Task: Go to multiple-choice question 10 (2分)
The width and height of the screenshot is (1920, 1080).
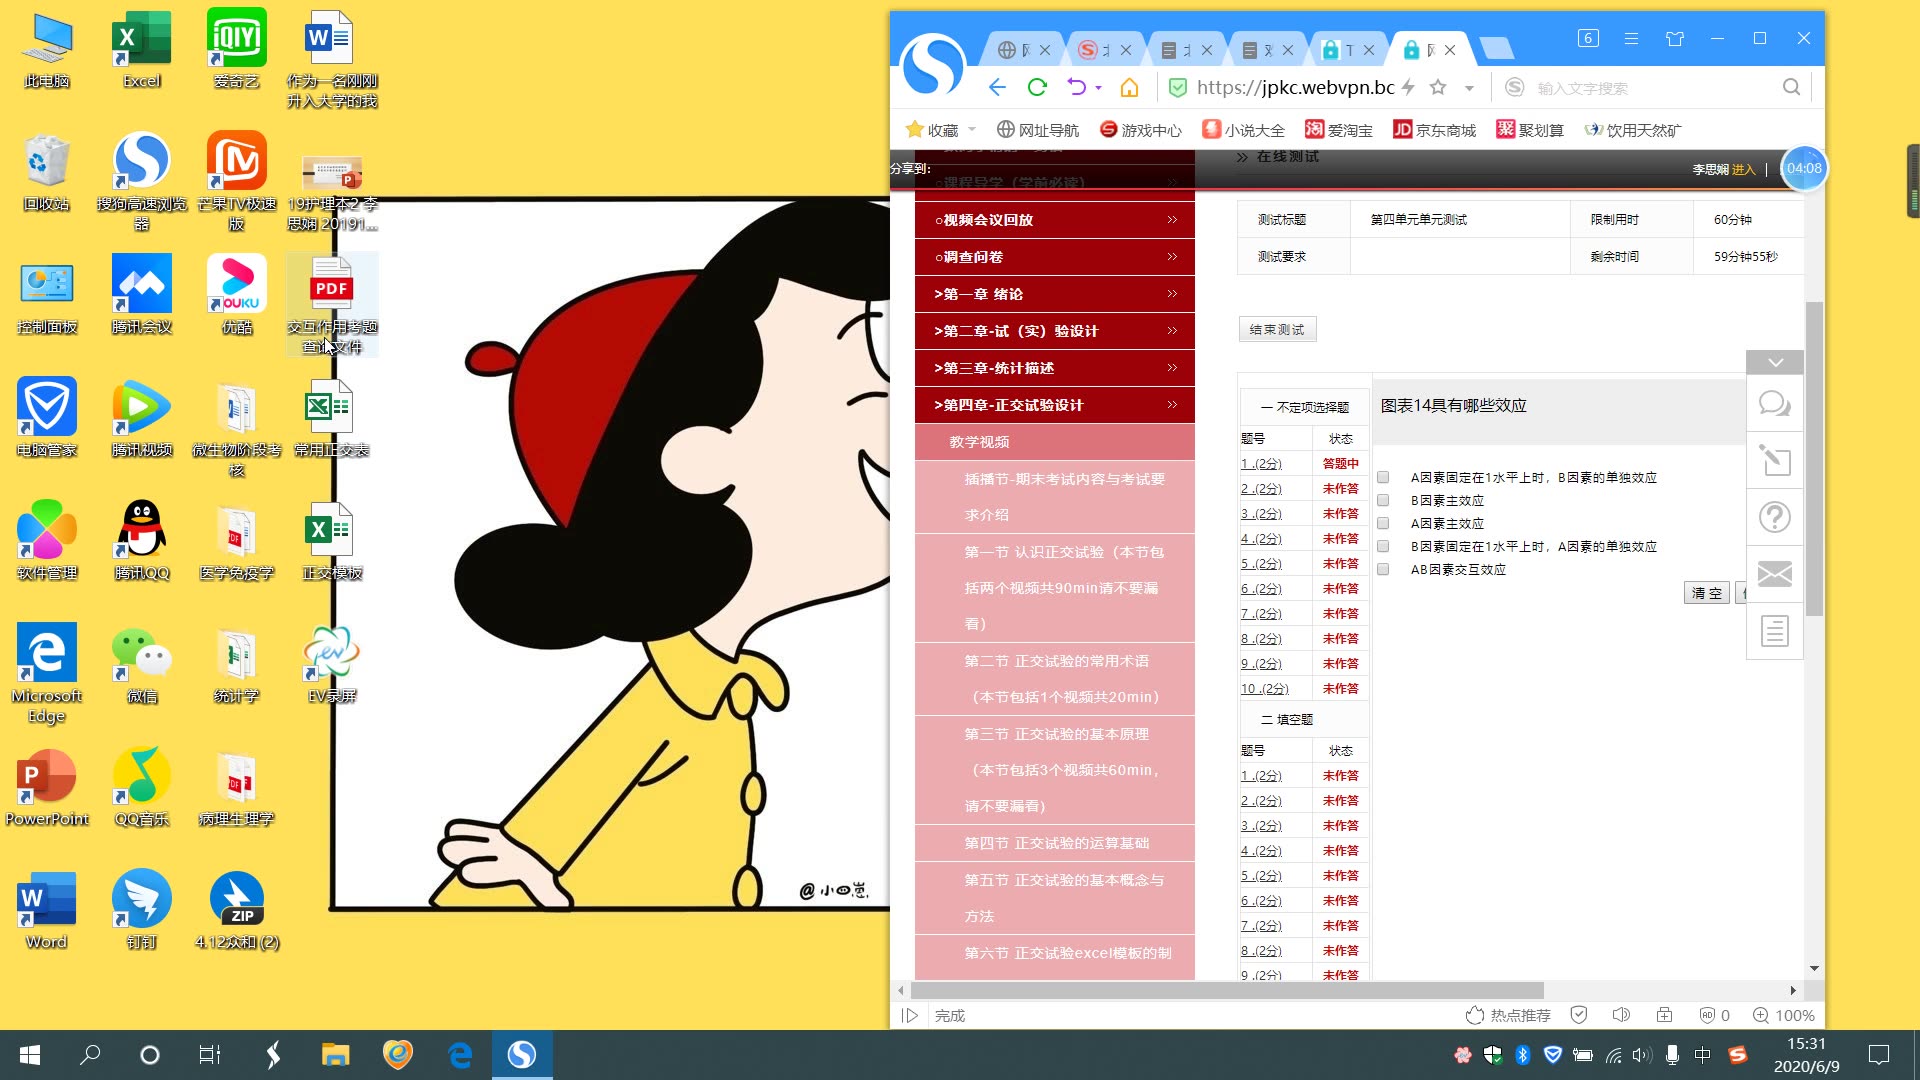Action: click(1265, 688)
